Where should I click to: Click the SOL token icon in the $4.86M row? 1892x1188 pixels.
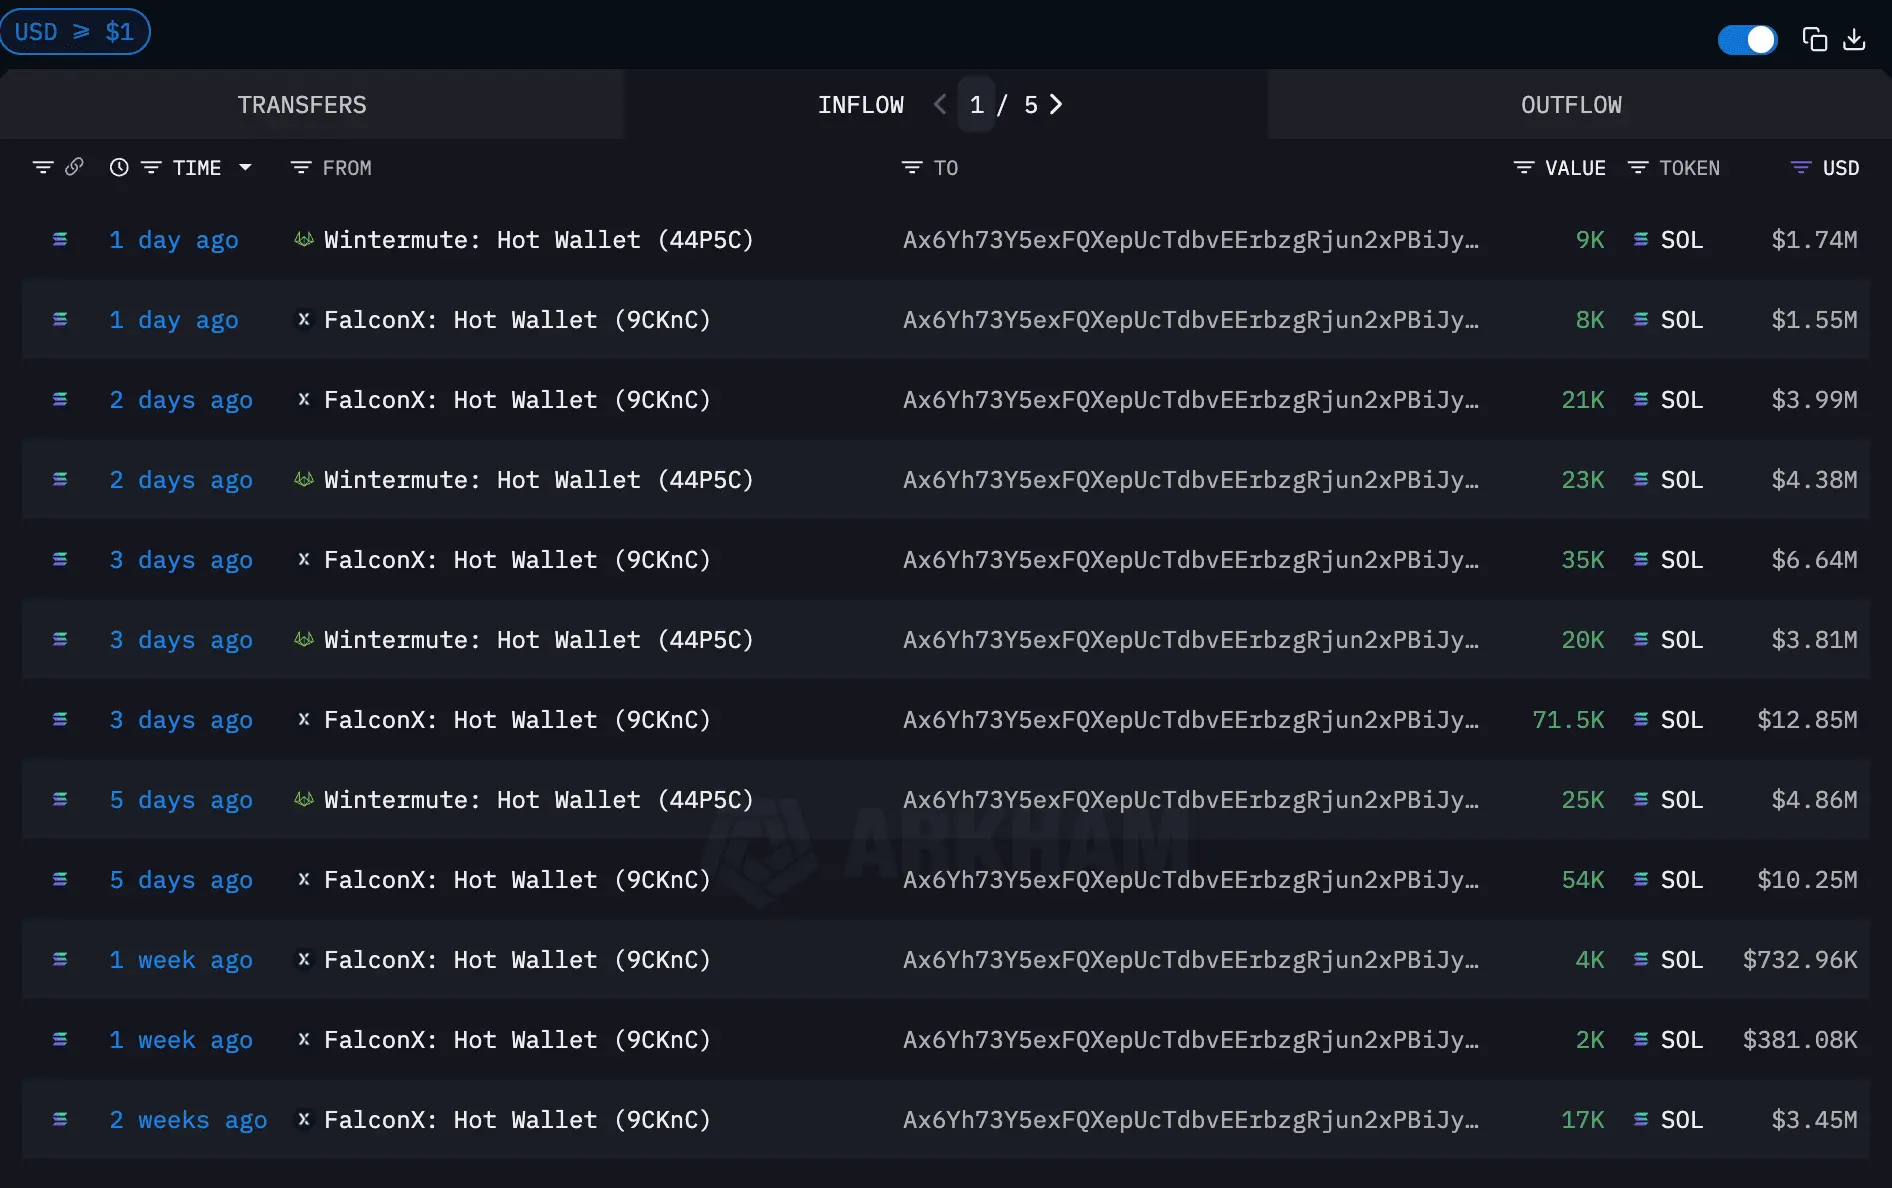(x=1641, y=800)
